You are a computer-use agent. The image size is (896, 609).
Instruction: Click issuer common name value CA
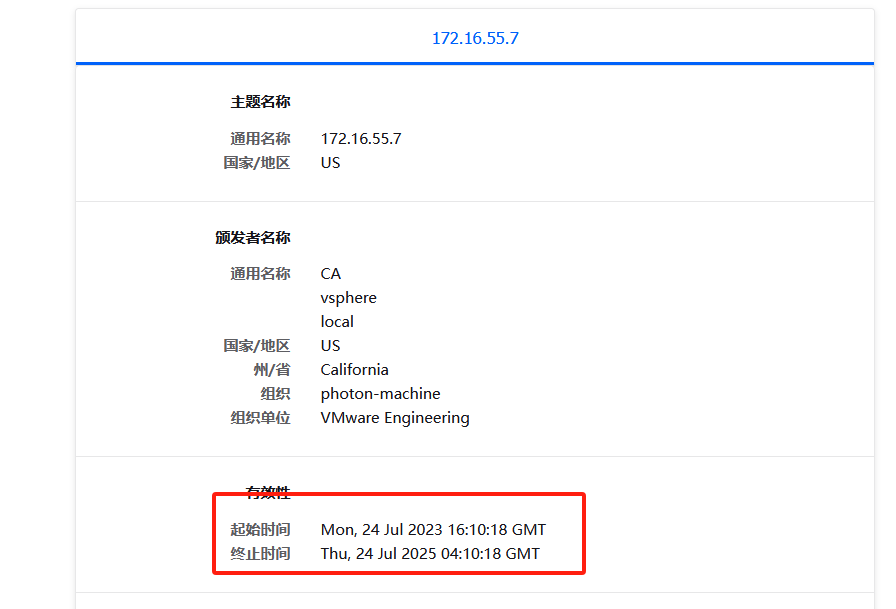(331, 274)
